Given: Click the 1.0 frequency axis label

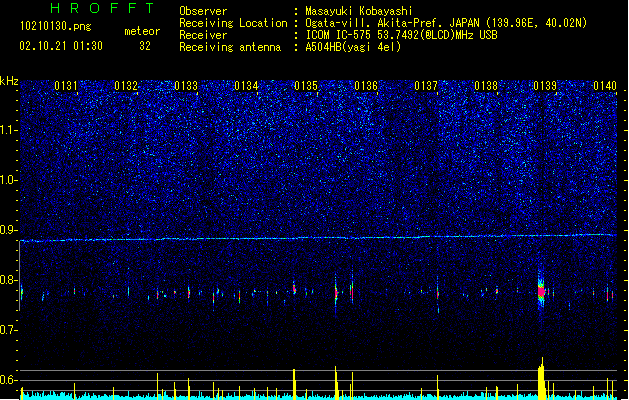Looking at the screenshot, I should 9,180.
